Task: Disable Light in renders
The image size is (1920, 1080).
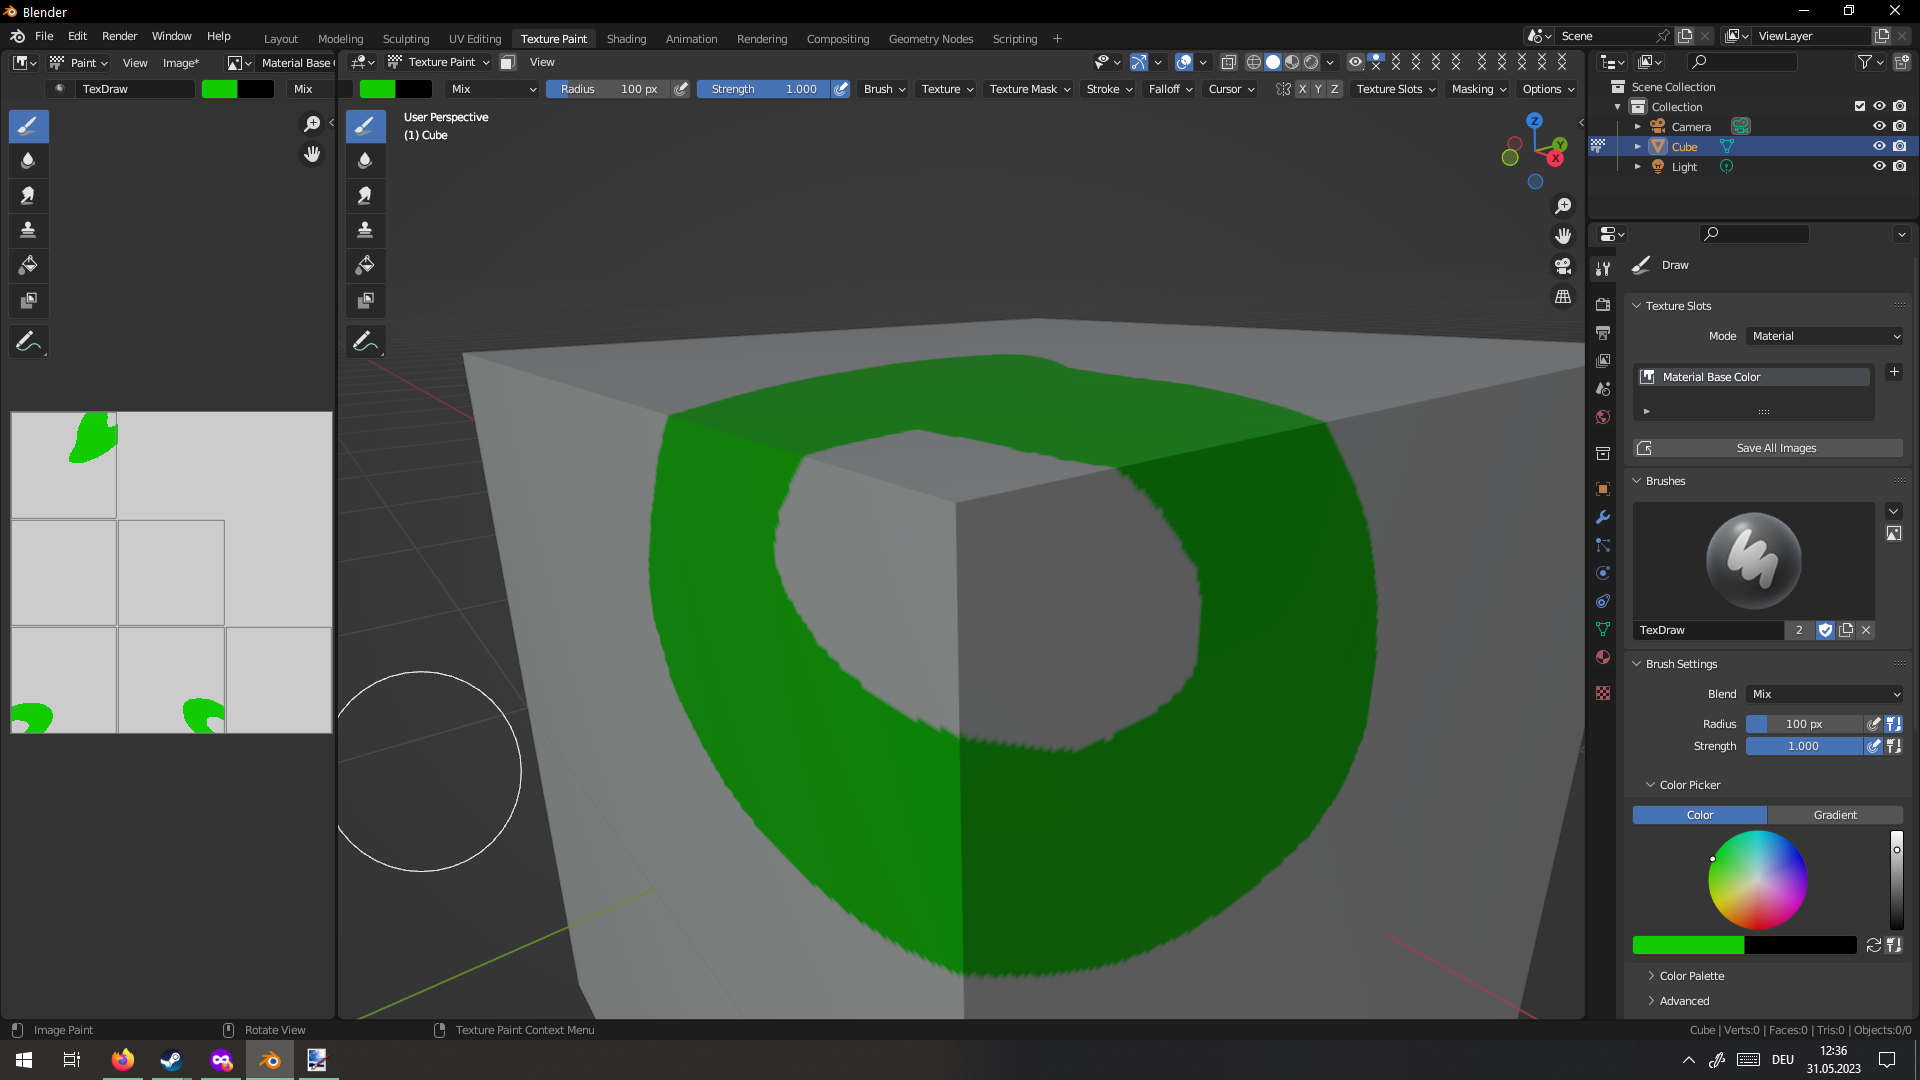Action: (x=1899, y=166)
